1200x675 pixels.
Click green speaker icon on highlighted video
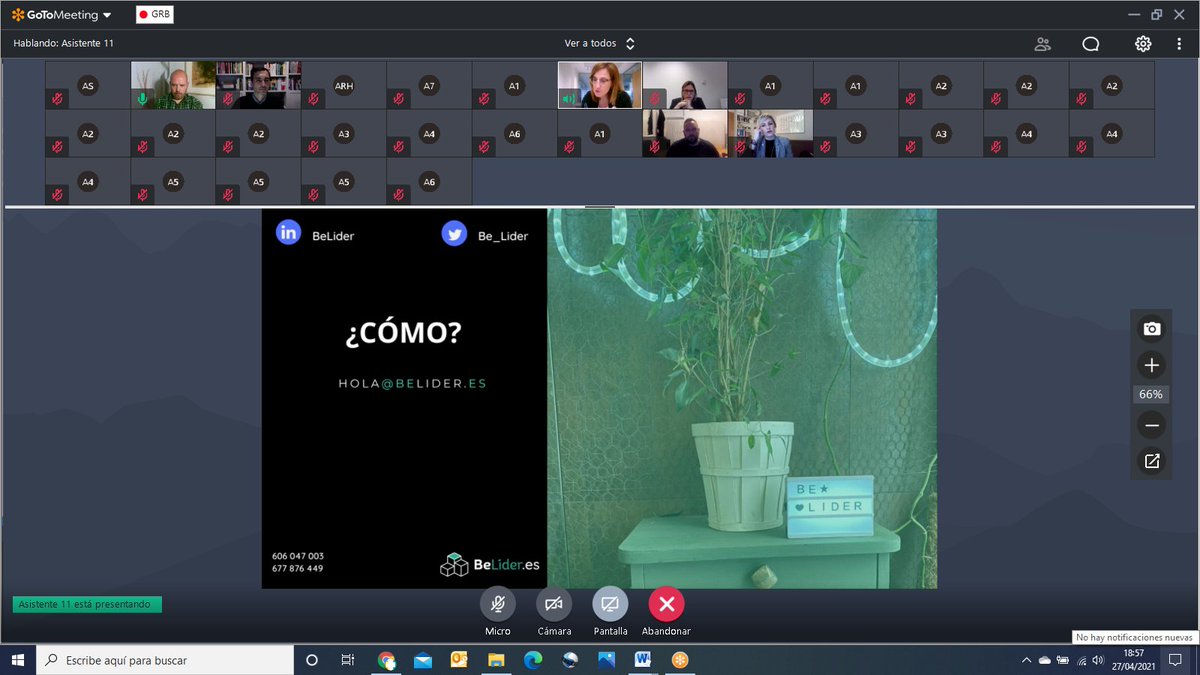(569, 99)
